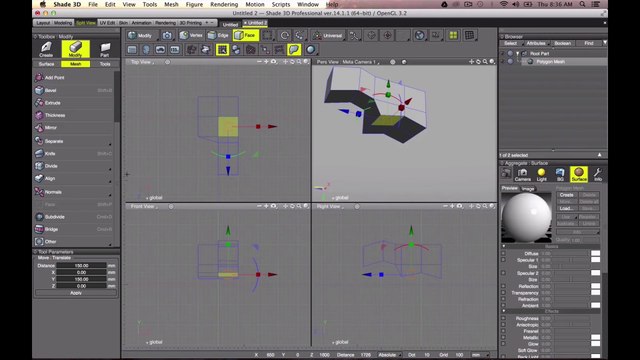Expand the Divide tool submenu
640x360 pixels.
pyautogui.click(x=110, y=169)
